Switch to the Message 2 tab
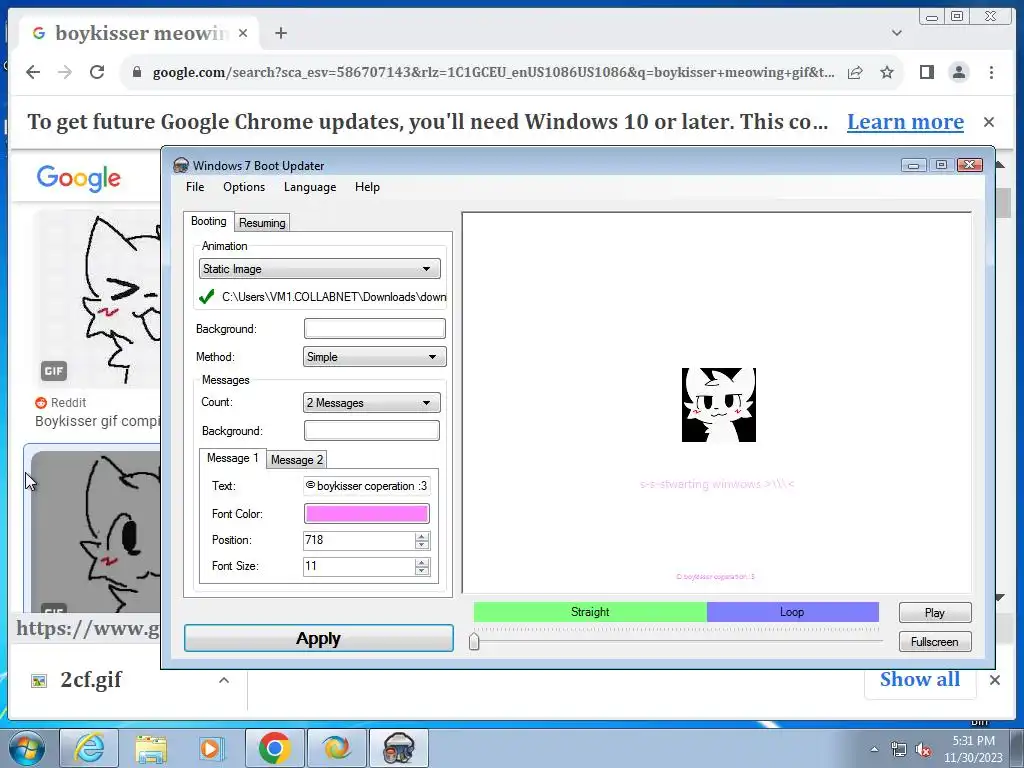1024x768 pixels. pos(296,460)
